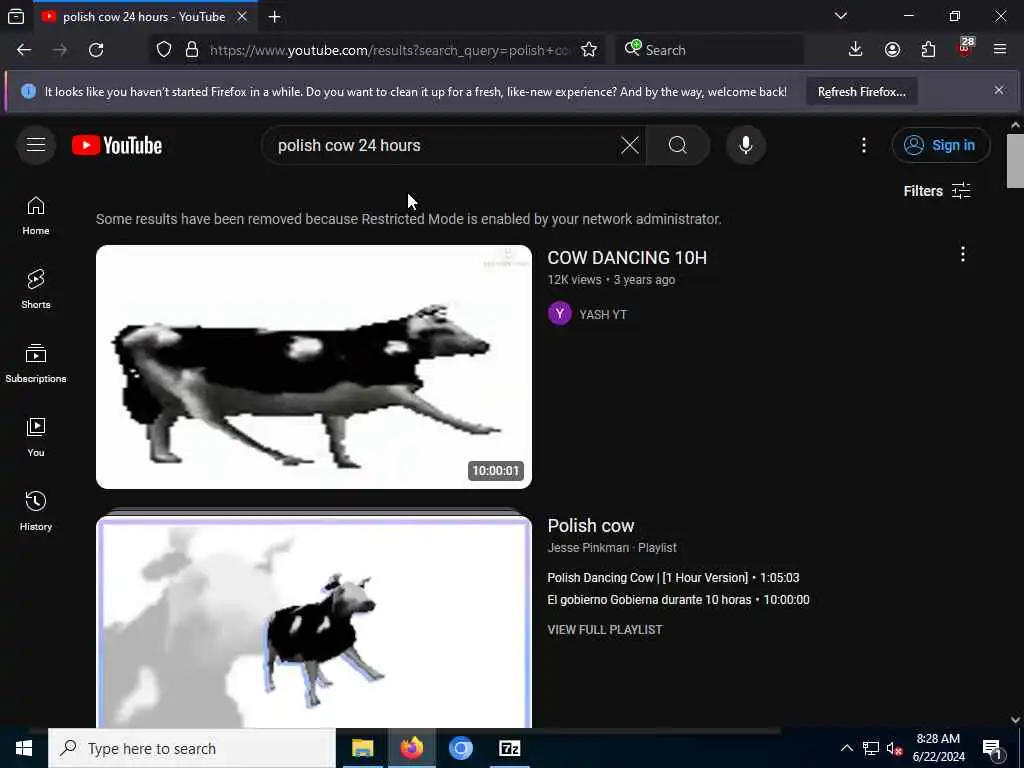Start voice search with microphone icon
1024x768 pixels.
click(x=746, y=145)
